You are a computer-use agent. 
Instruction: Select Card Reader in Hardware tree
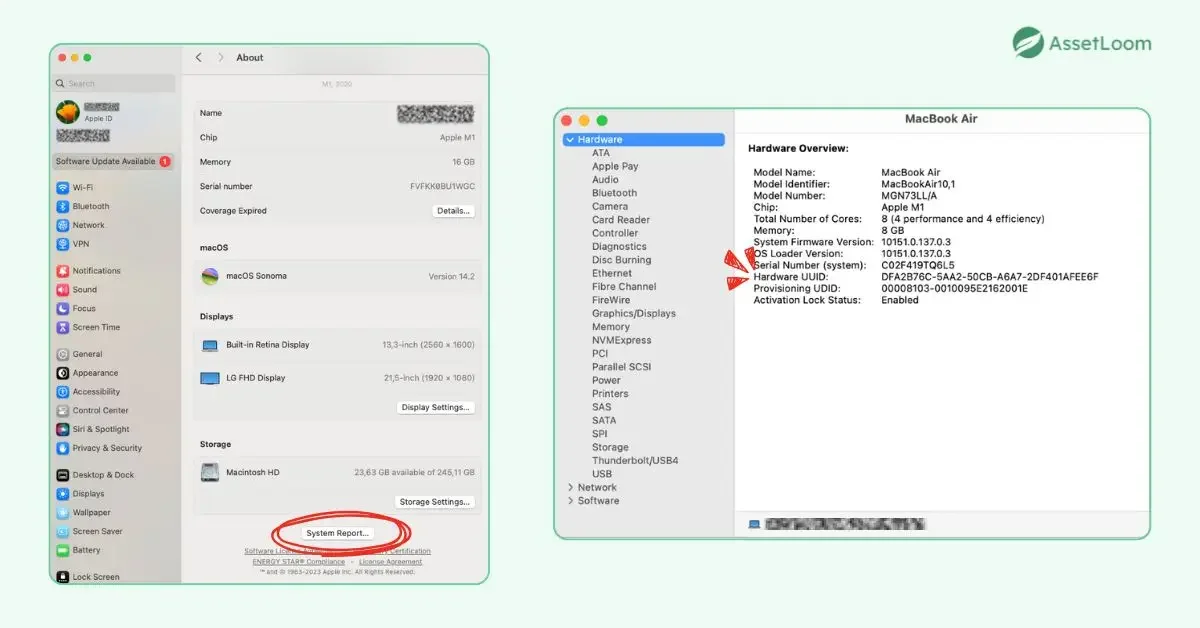pyautogui.click(x=621, y=220)
